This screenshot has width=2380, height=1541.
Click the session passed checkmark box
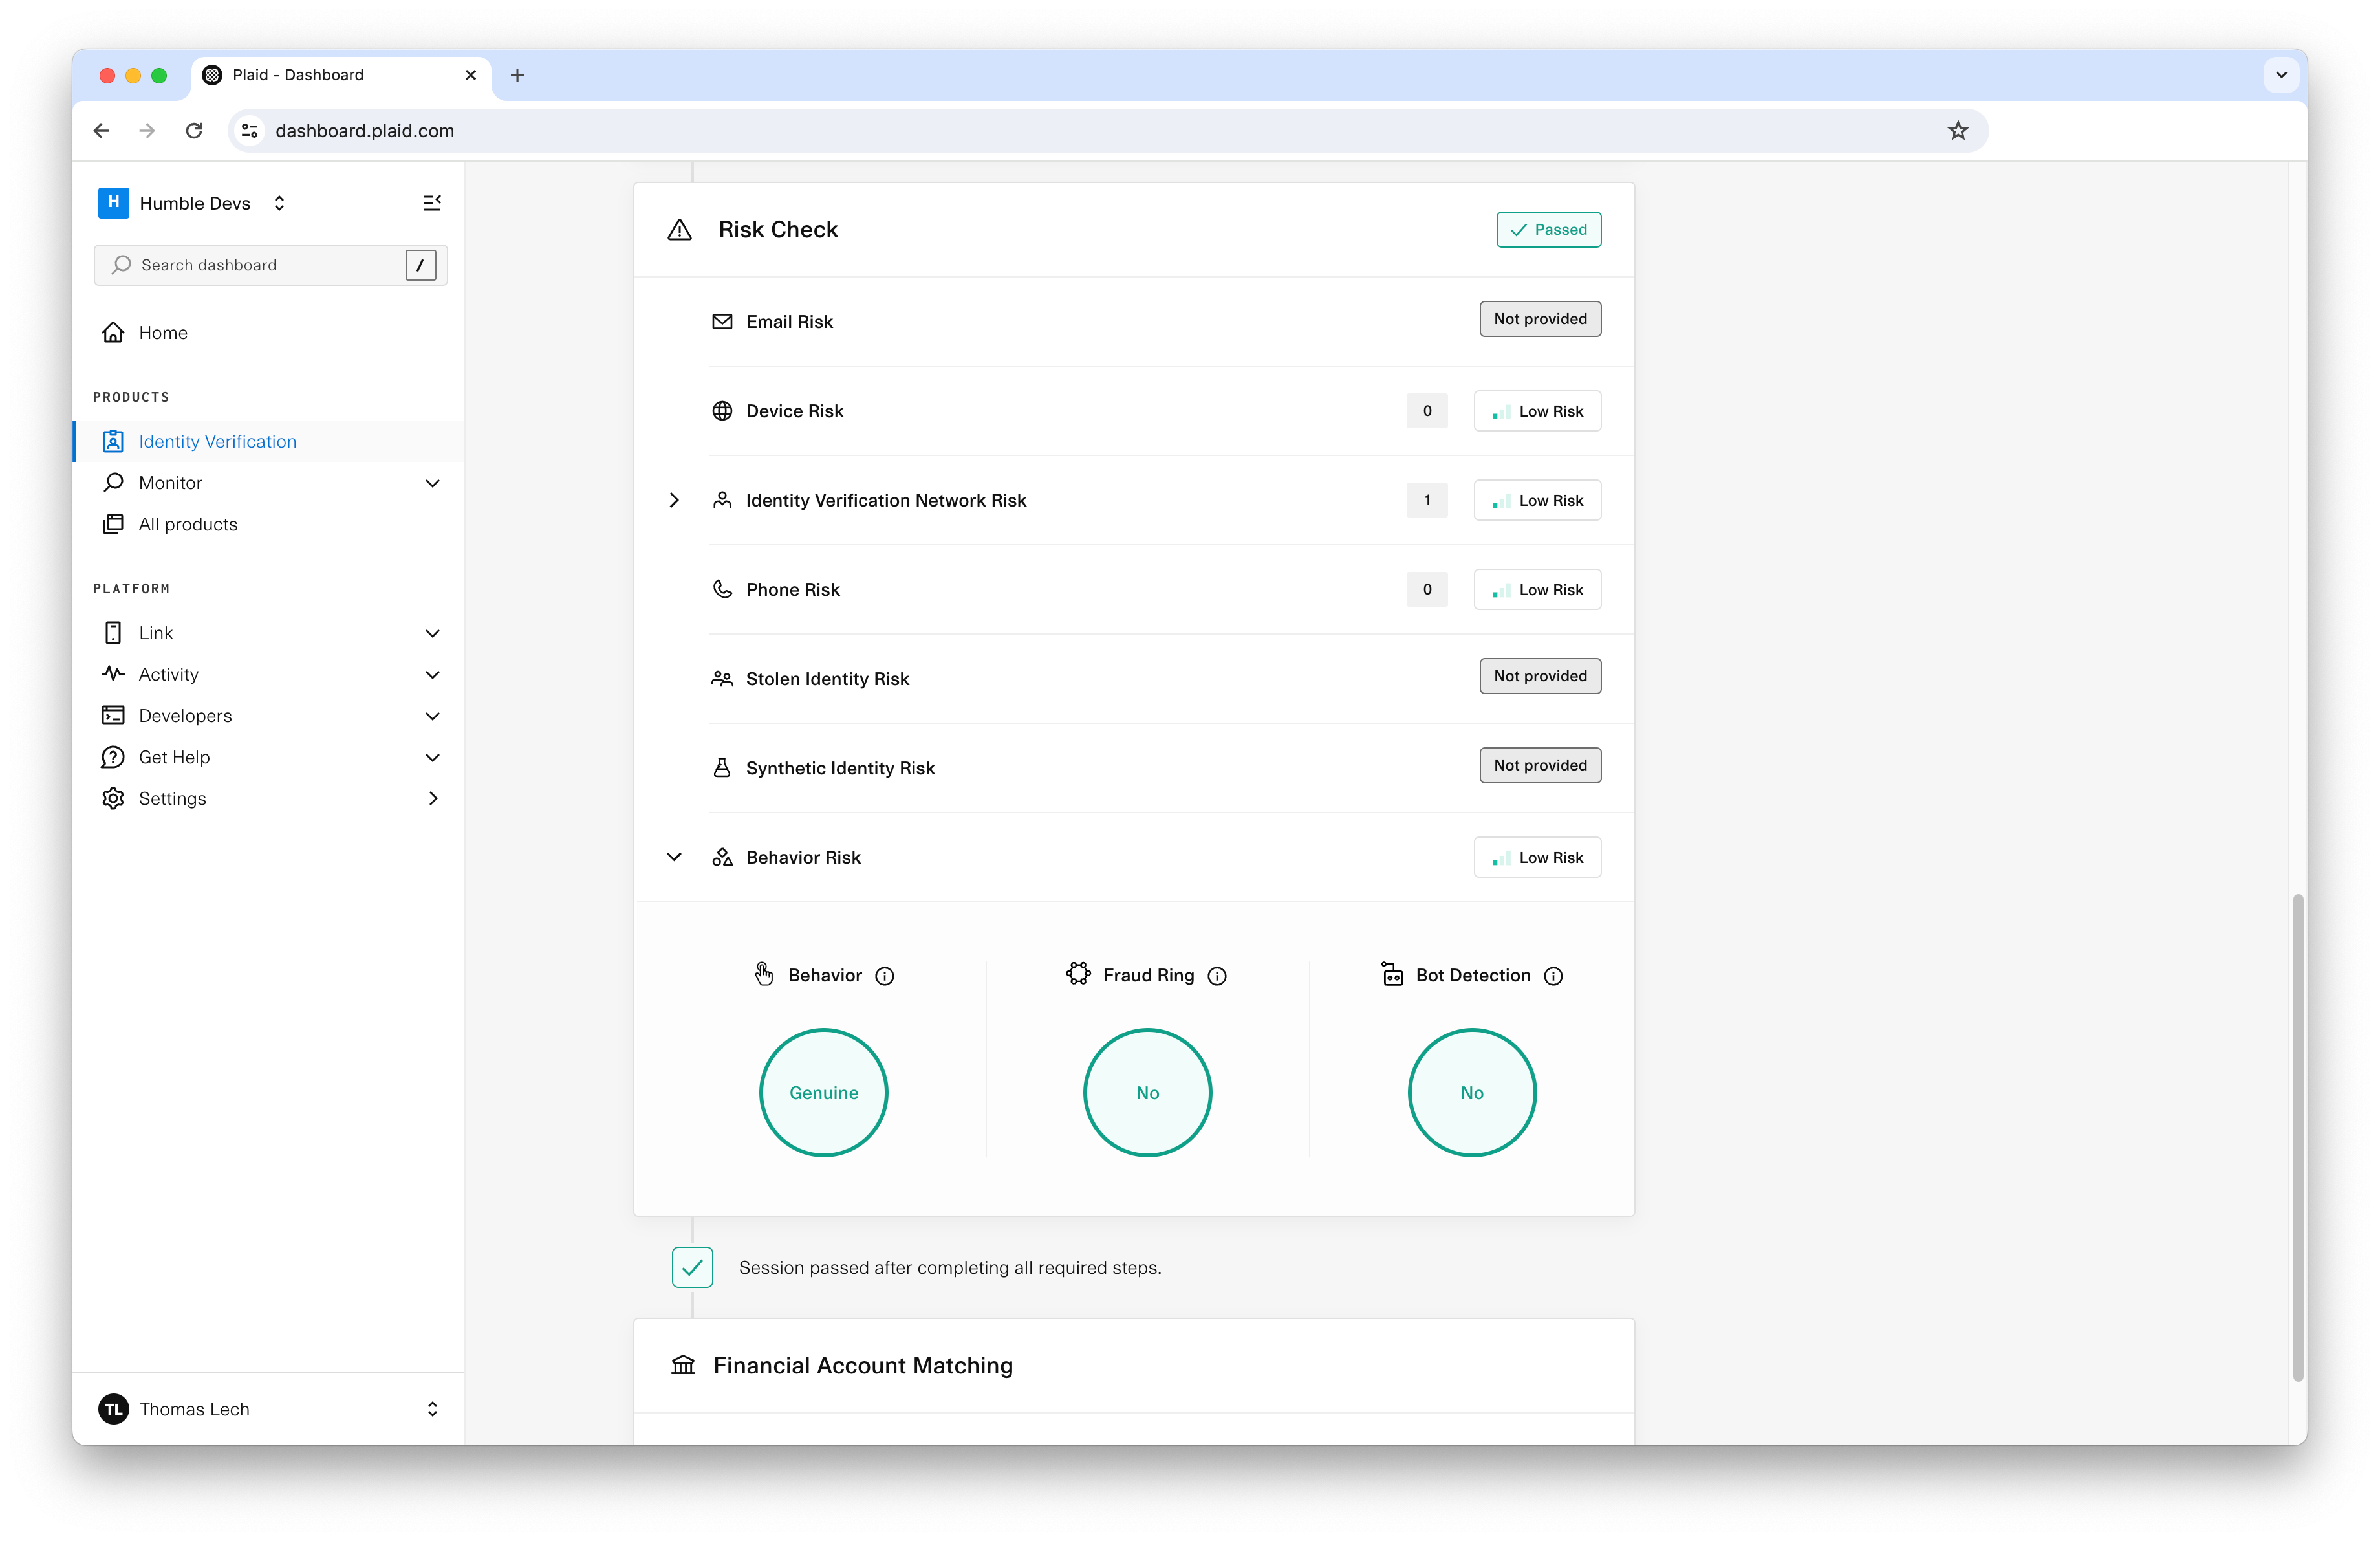coord(692,1267)
